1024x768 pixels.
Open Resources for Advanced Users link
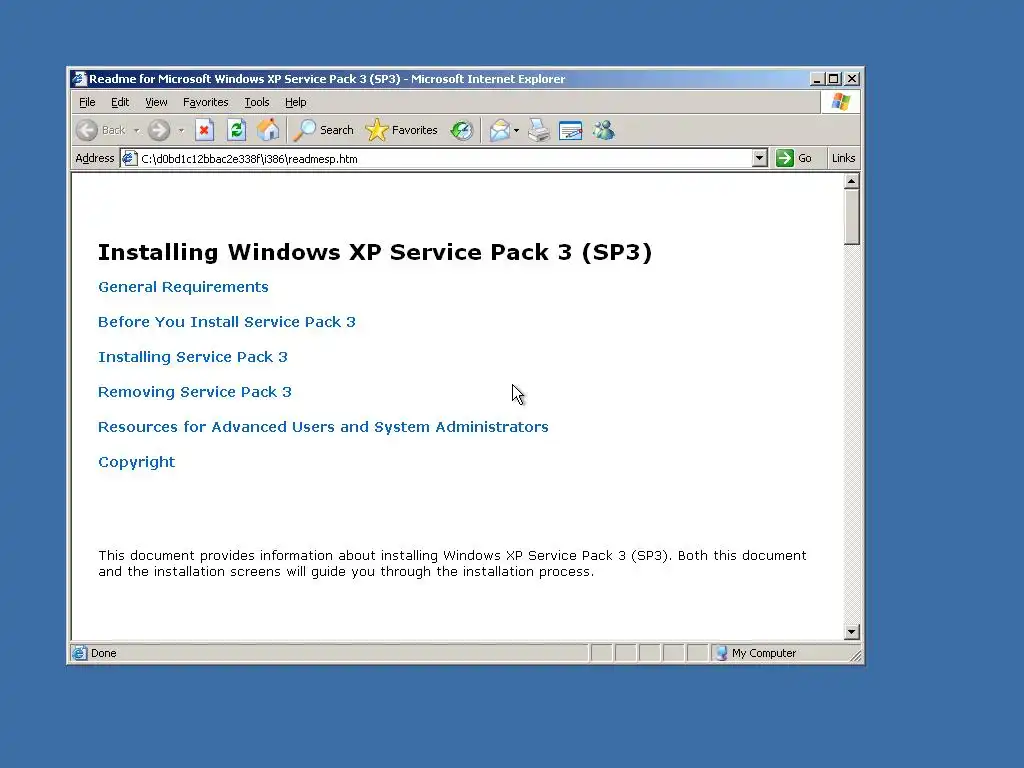click(x=323, y=427)
